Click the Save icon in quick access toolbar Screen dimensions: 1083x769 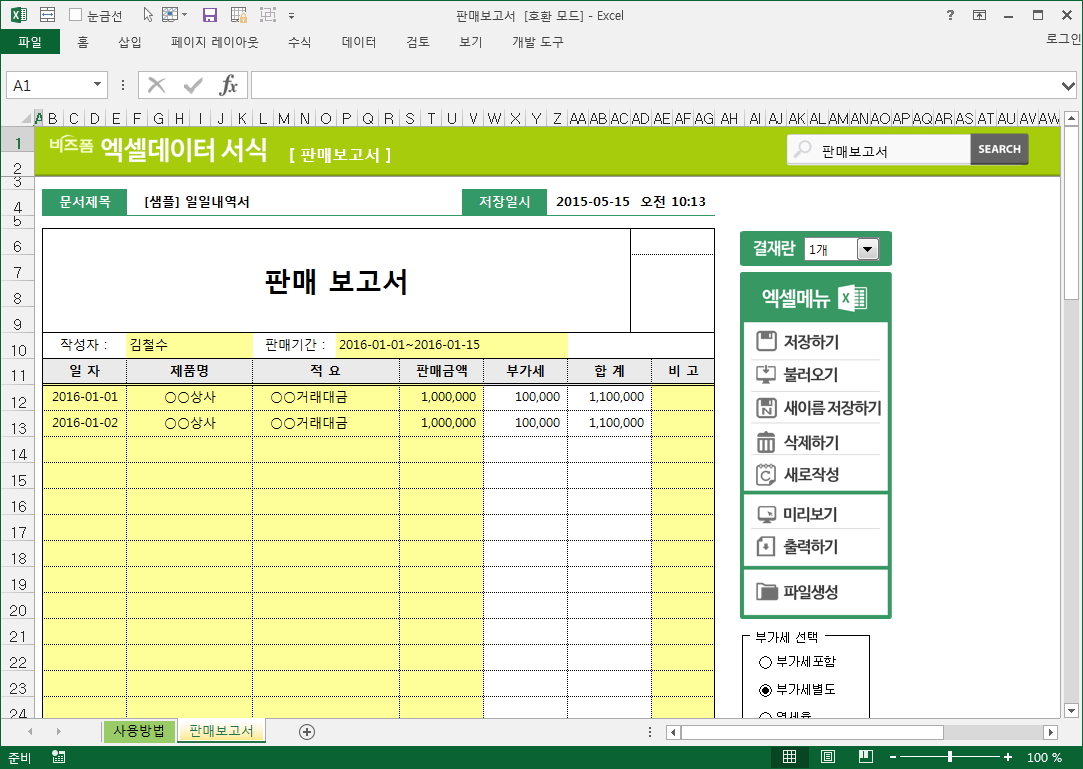coord(209,15)
